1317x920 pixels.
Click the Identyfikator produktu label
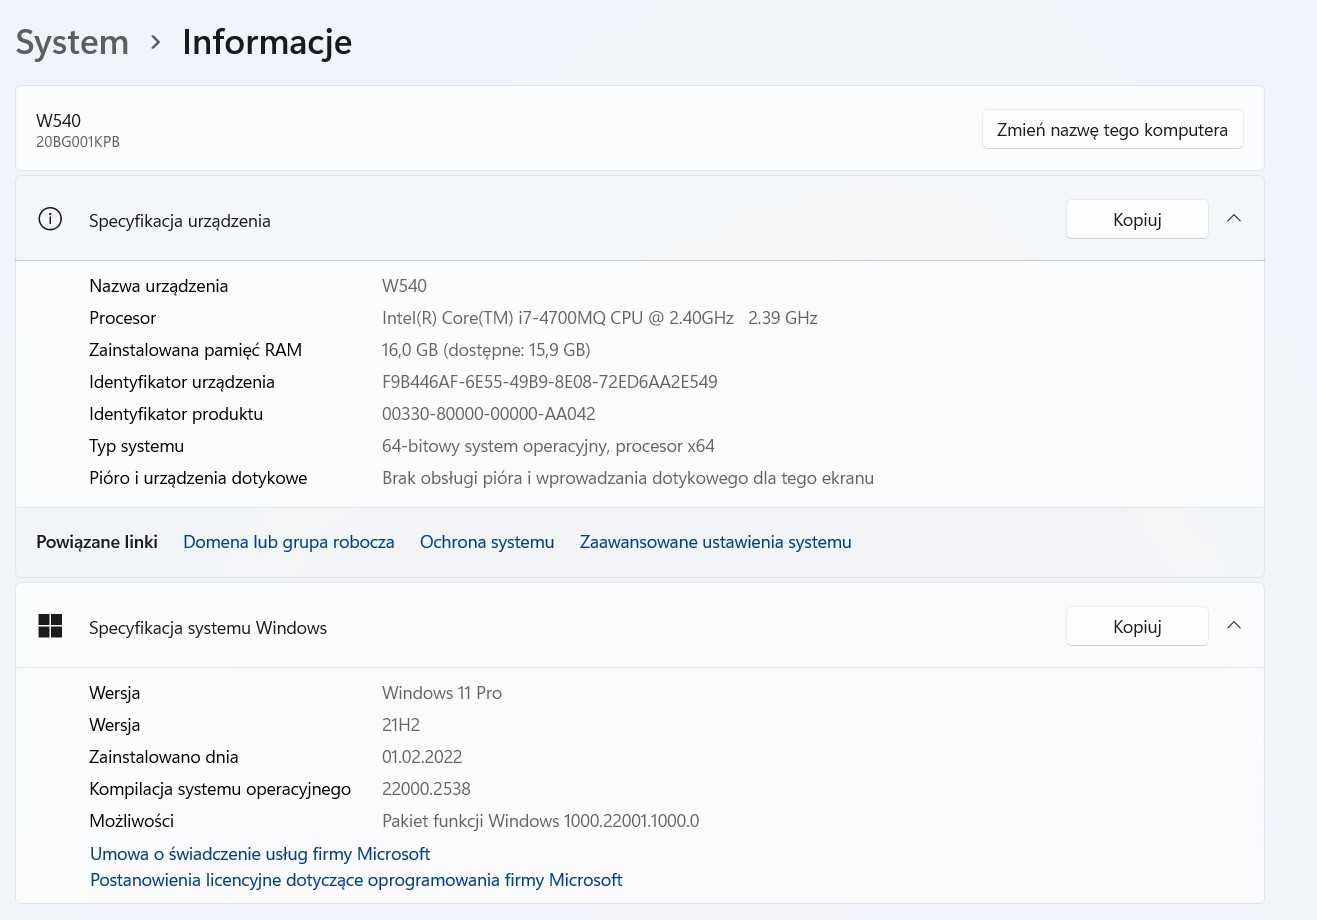(176, 414)
